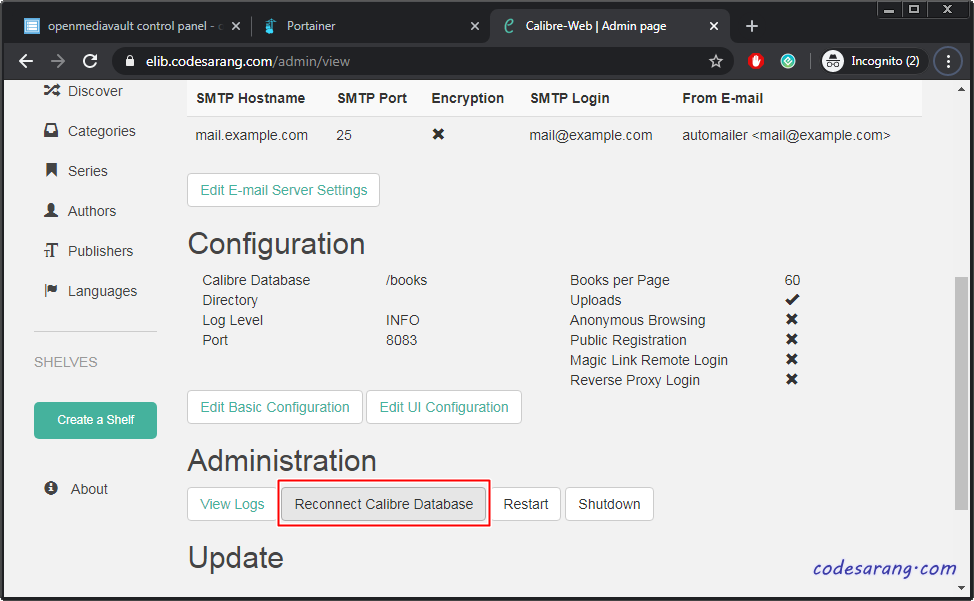
Task: Select the Calibre-Web Admin page tab
Action: pos(596,26)
